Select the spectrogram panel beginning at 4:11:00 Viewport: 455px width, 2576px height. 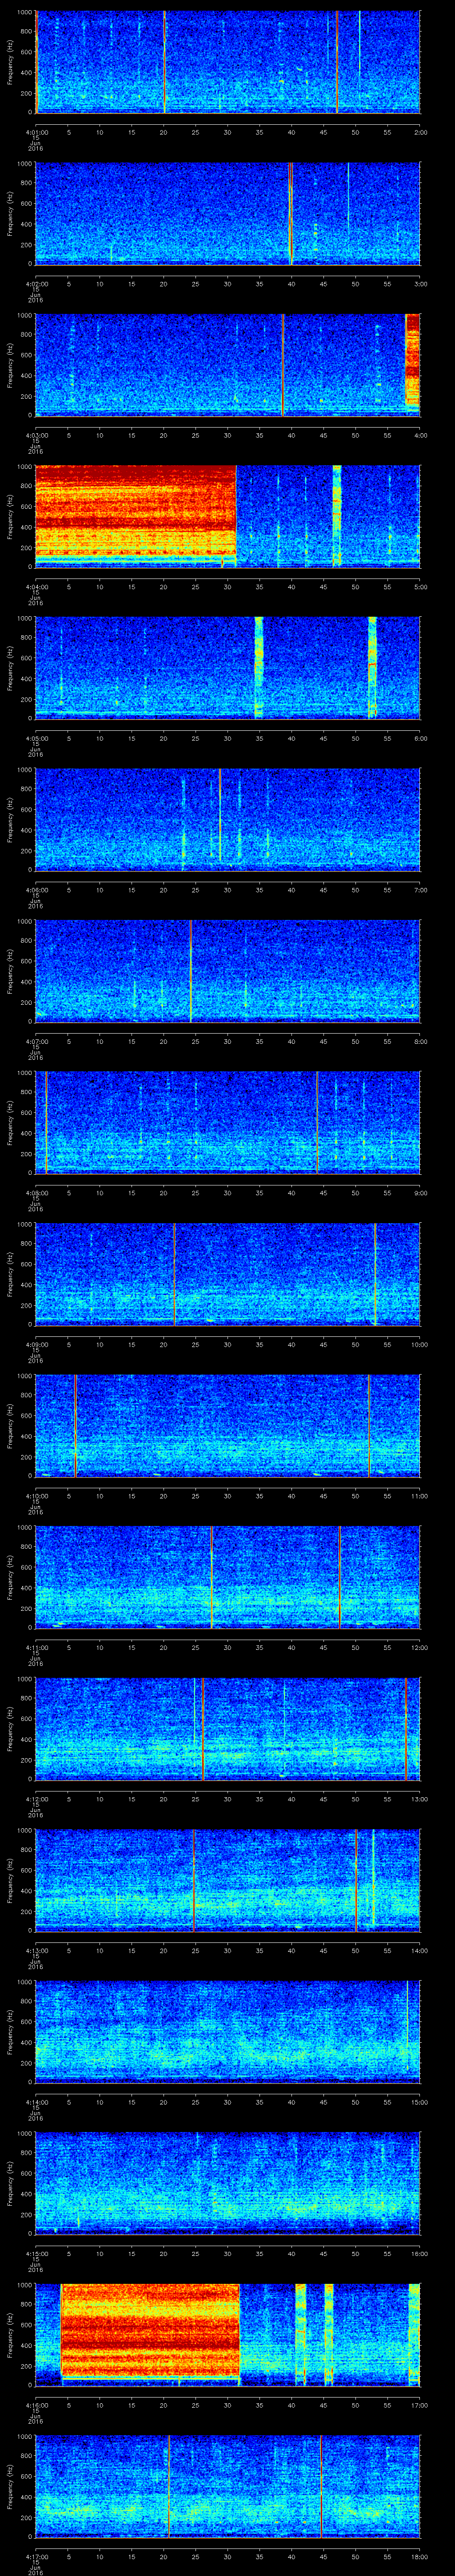228,1577
